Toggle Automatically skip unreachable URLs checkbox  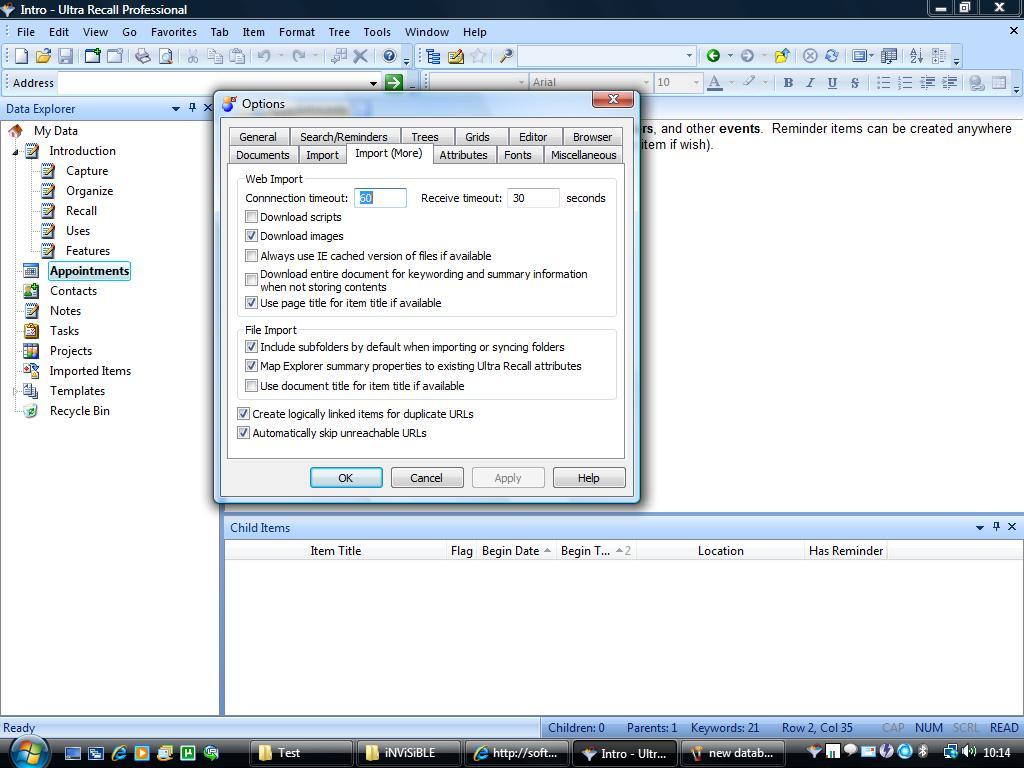(x=244, y=432)
